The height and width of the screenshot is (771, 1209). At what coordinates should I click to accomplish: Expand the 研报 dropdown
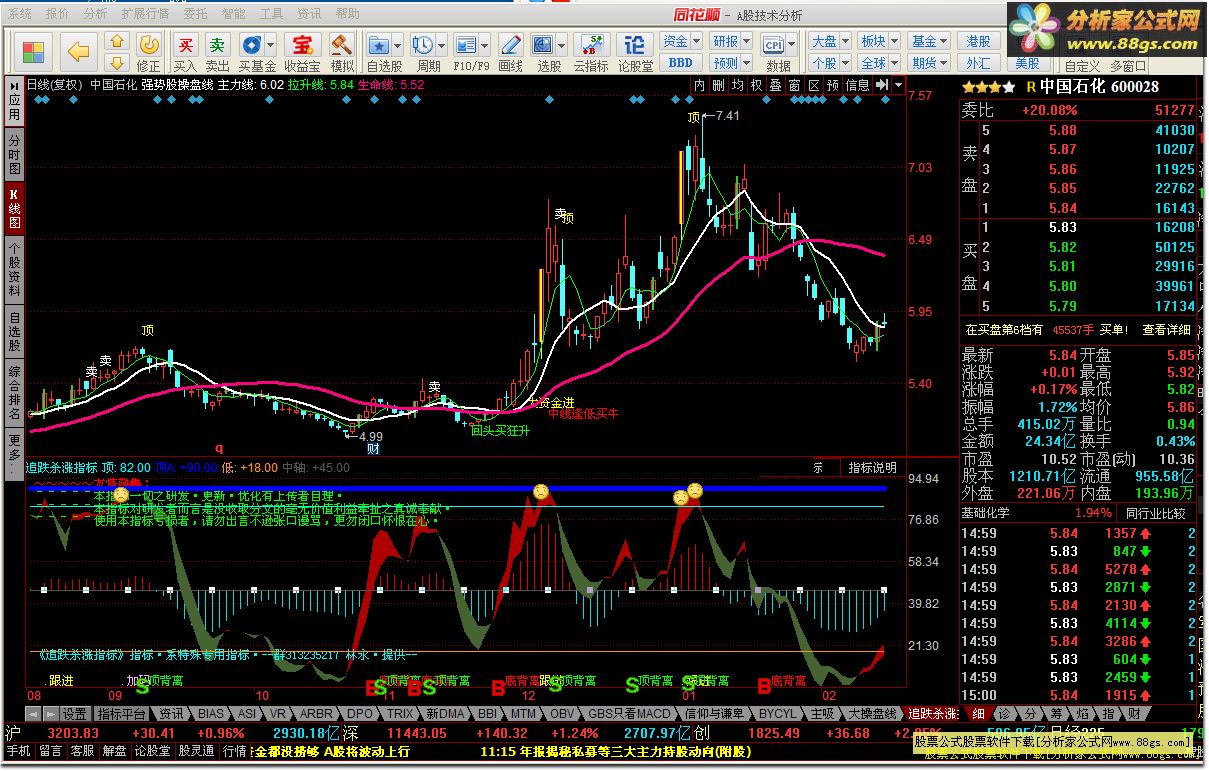pos(746,41)
